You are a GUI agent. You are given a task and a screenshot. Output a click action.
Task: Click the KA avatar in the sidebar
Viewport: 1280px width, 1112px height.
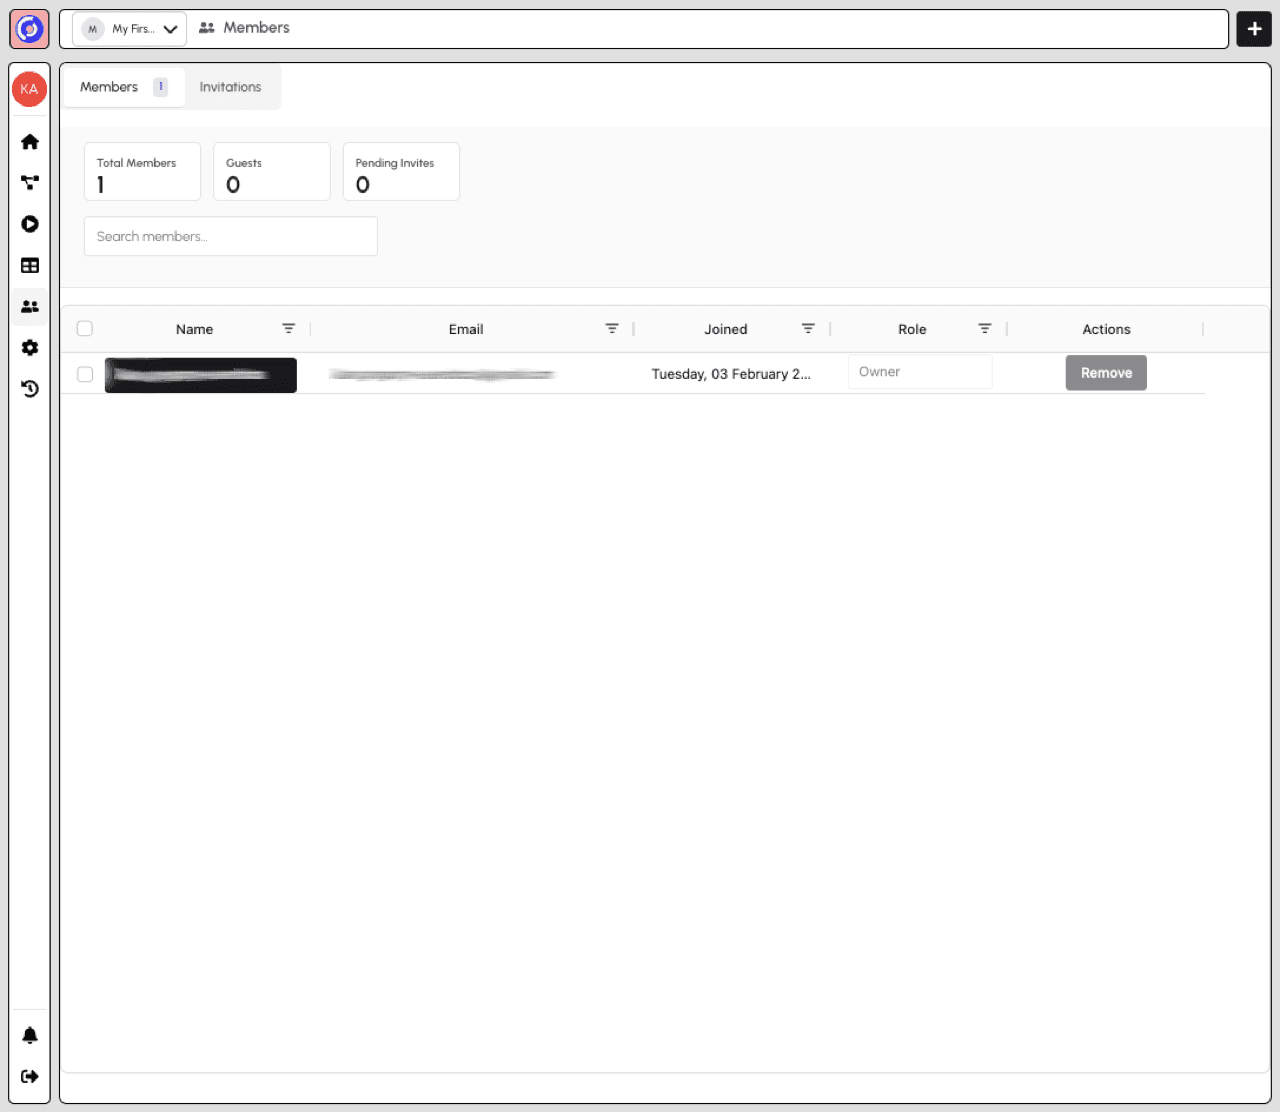29,89
